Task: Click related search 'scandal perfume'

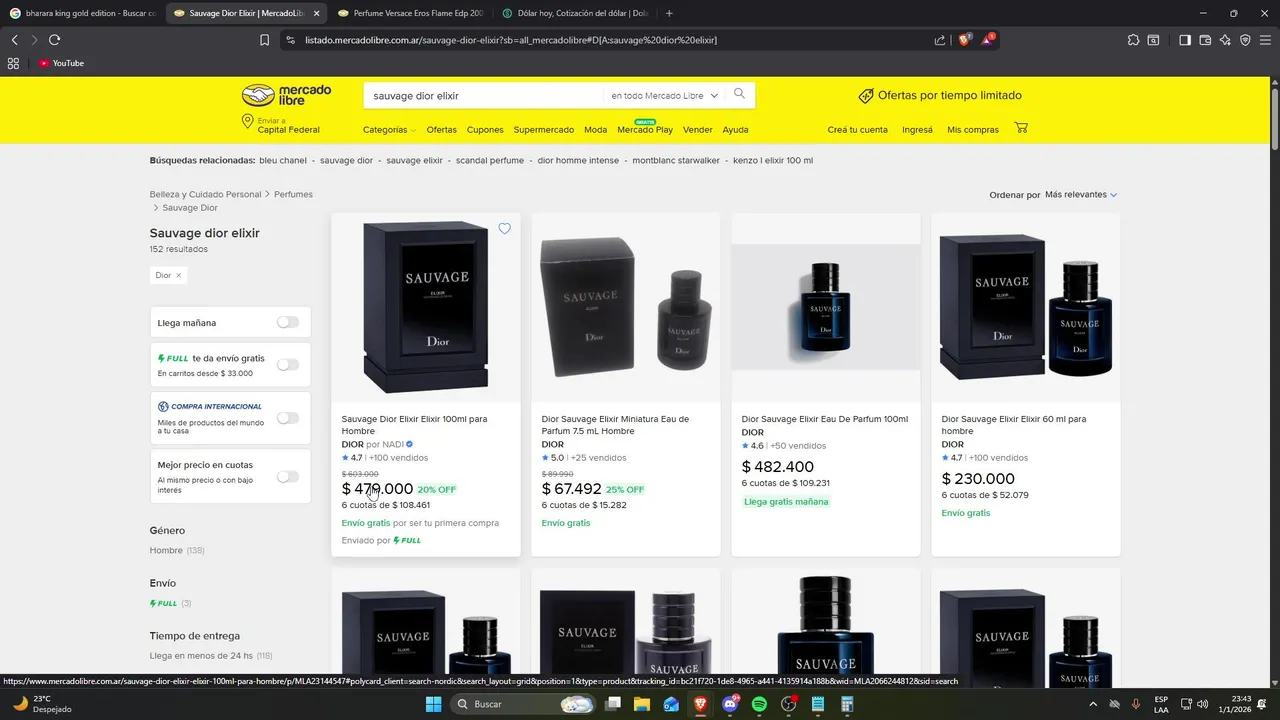Action: [490, 160]
